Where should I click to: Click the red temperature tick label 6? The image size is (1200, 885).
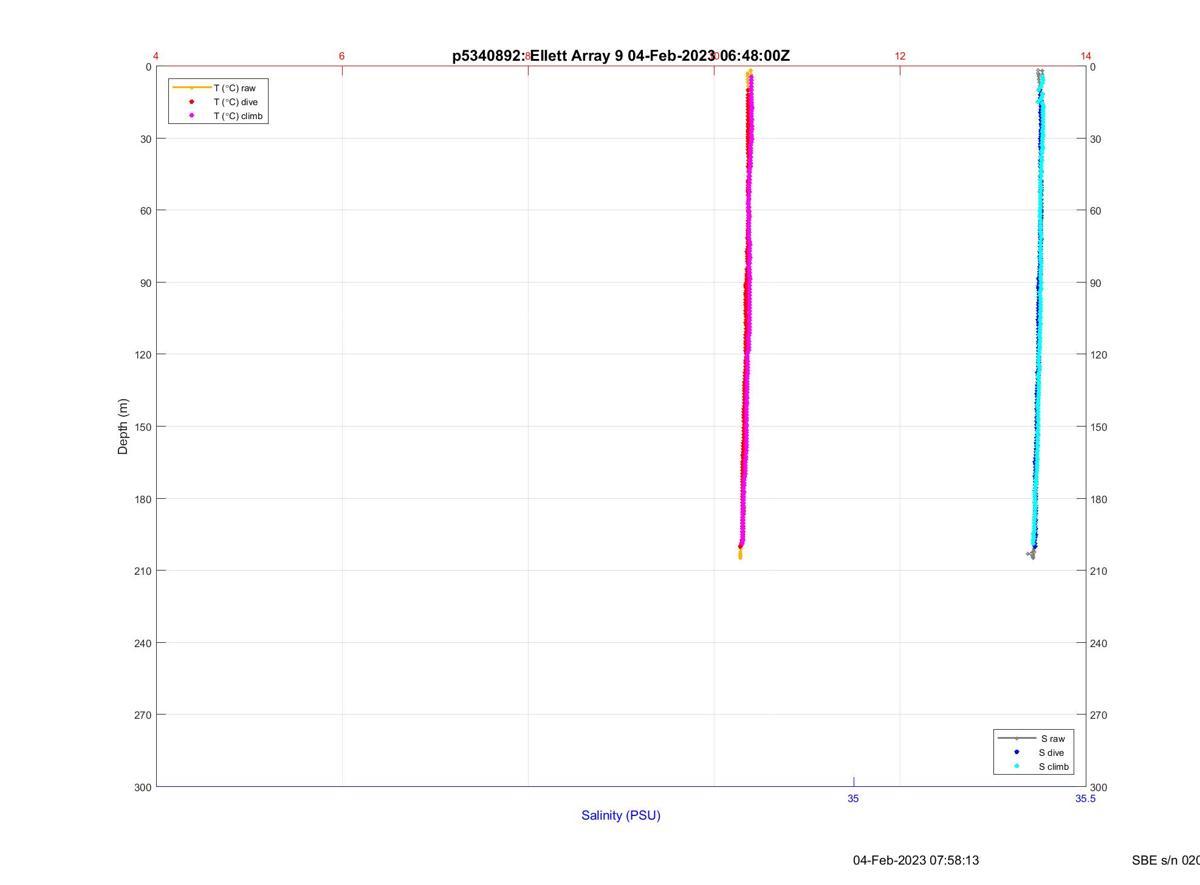[342, 56]
